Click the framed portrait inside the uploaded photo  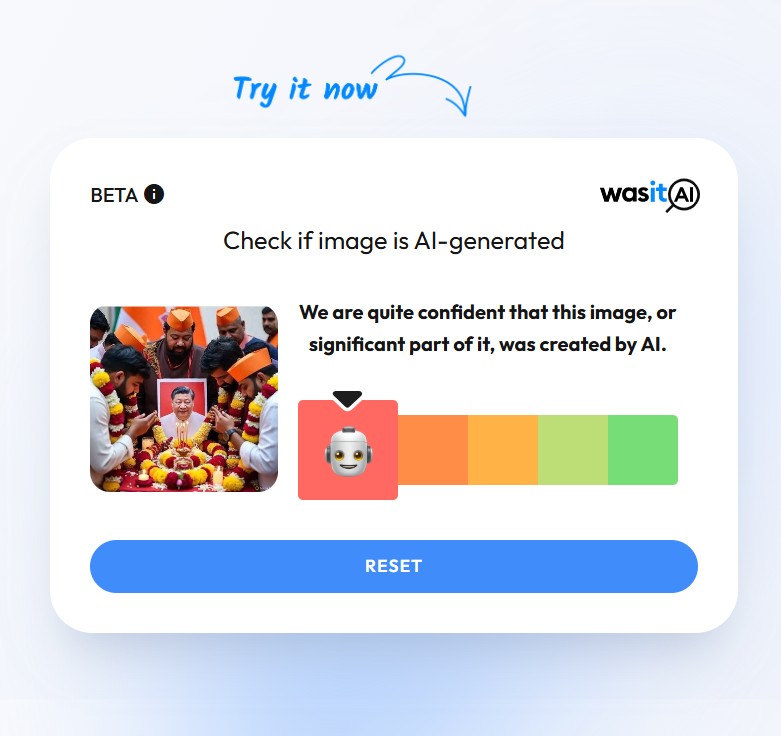pyautogui.click(x=182, y=406)
